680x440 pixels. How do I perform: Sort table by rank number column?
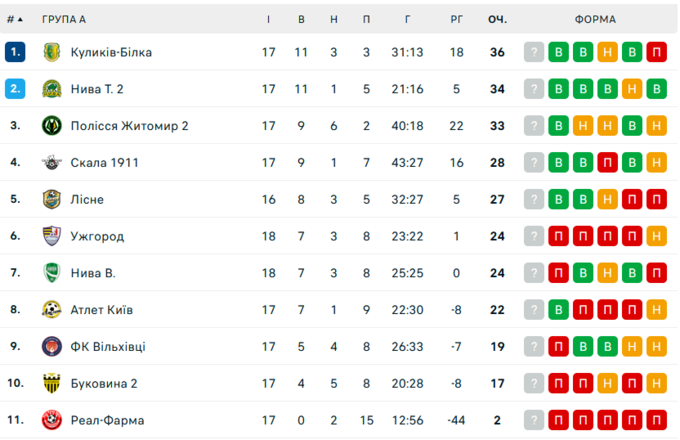[14, 19]
